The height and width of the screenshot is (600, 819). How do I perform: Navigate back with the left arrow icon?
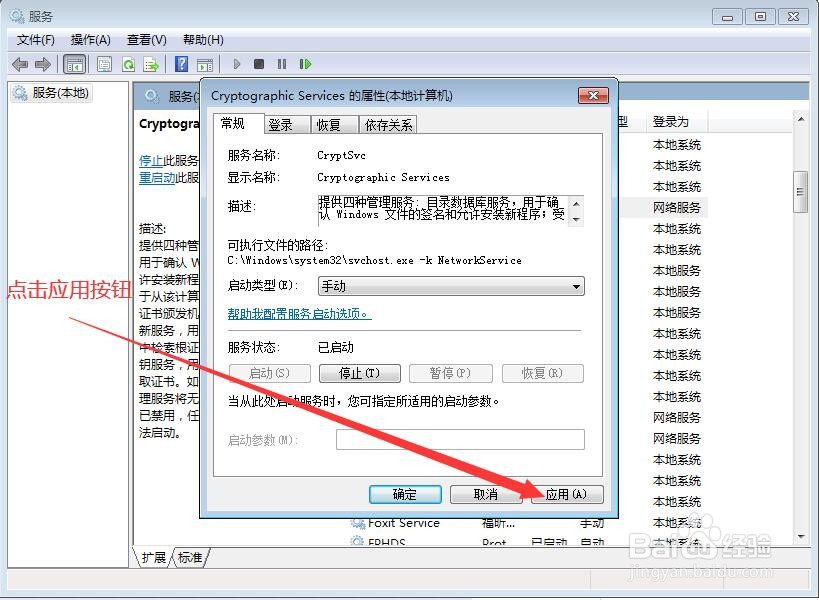[20, 64]
